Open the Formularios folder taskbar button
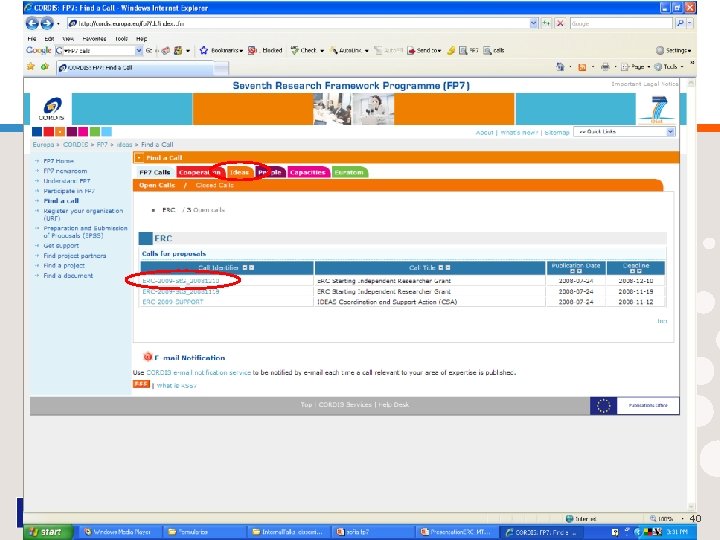720x540 pixels. coord(202,532)
